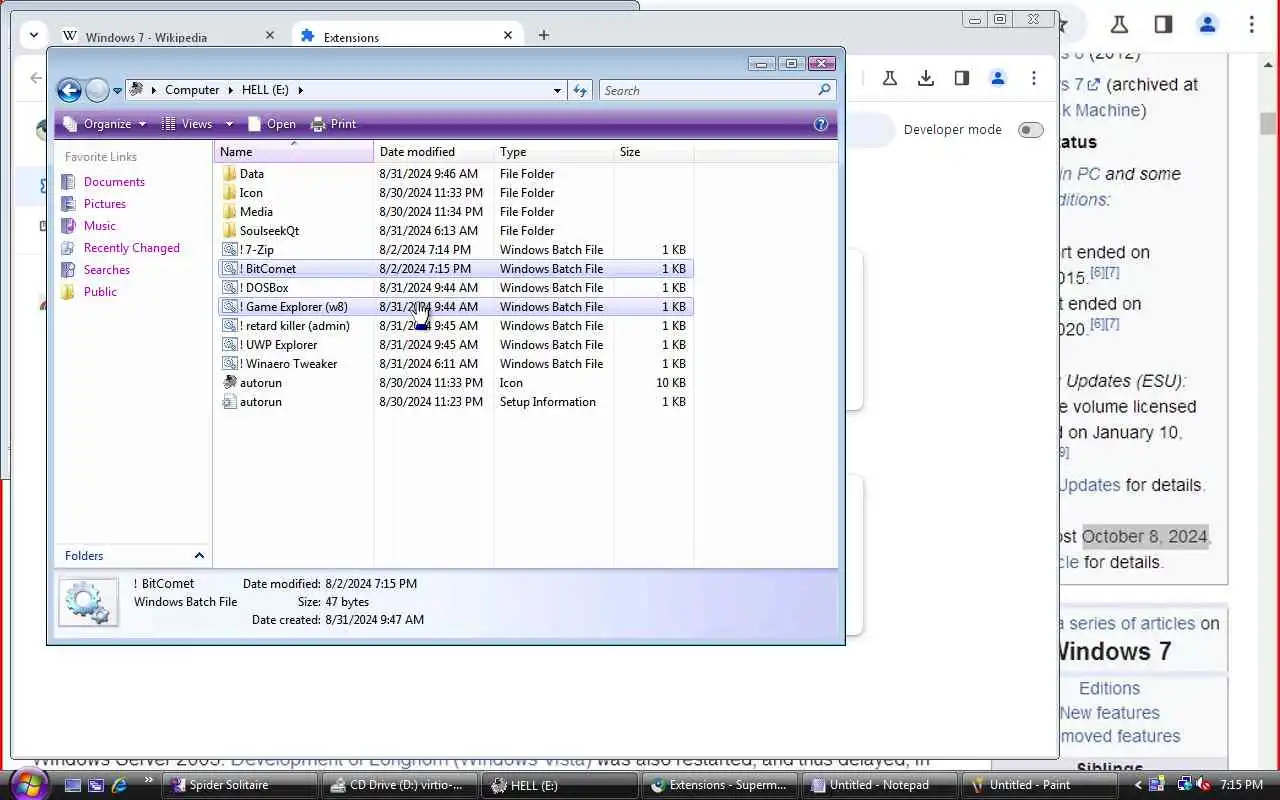The width and height of the screenshot is (1280, 800).
Task: Expand the Folders pane chevron
Action: click(x=199, y=556)
